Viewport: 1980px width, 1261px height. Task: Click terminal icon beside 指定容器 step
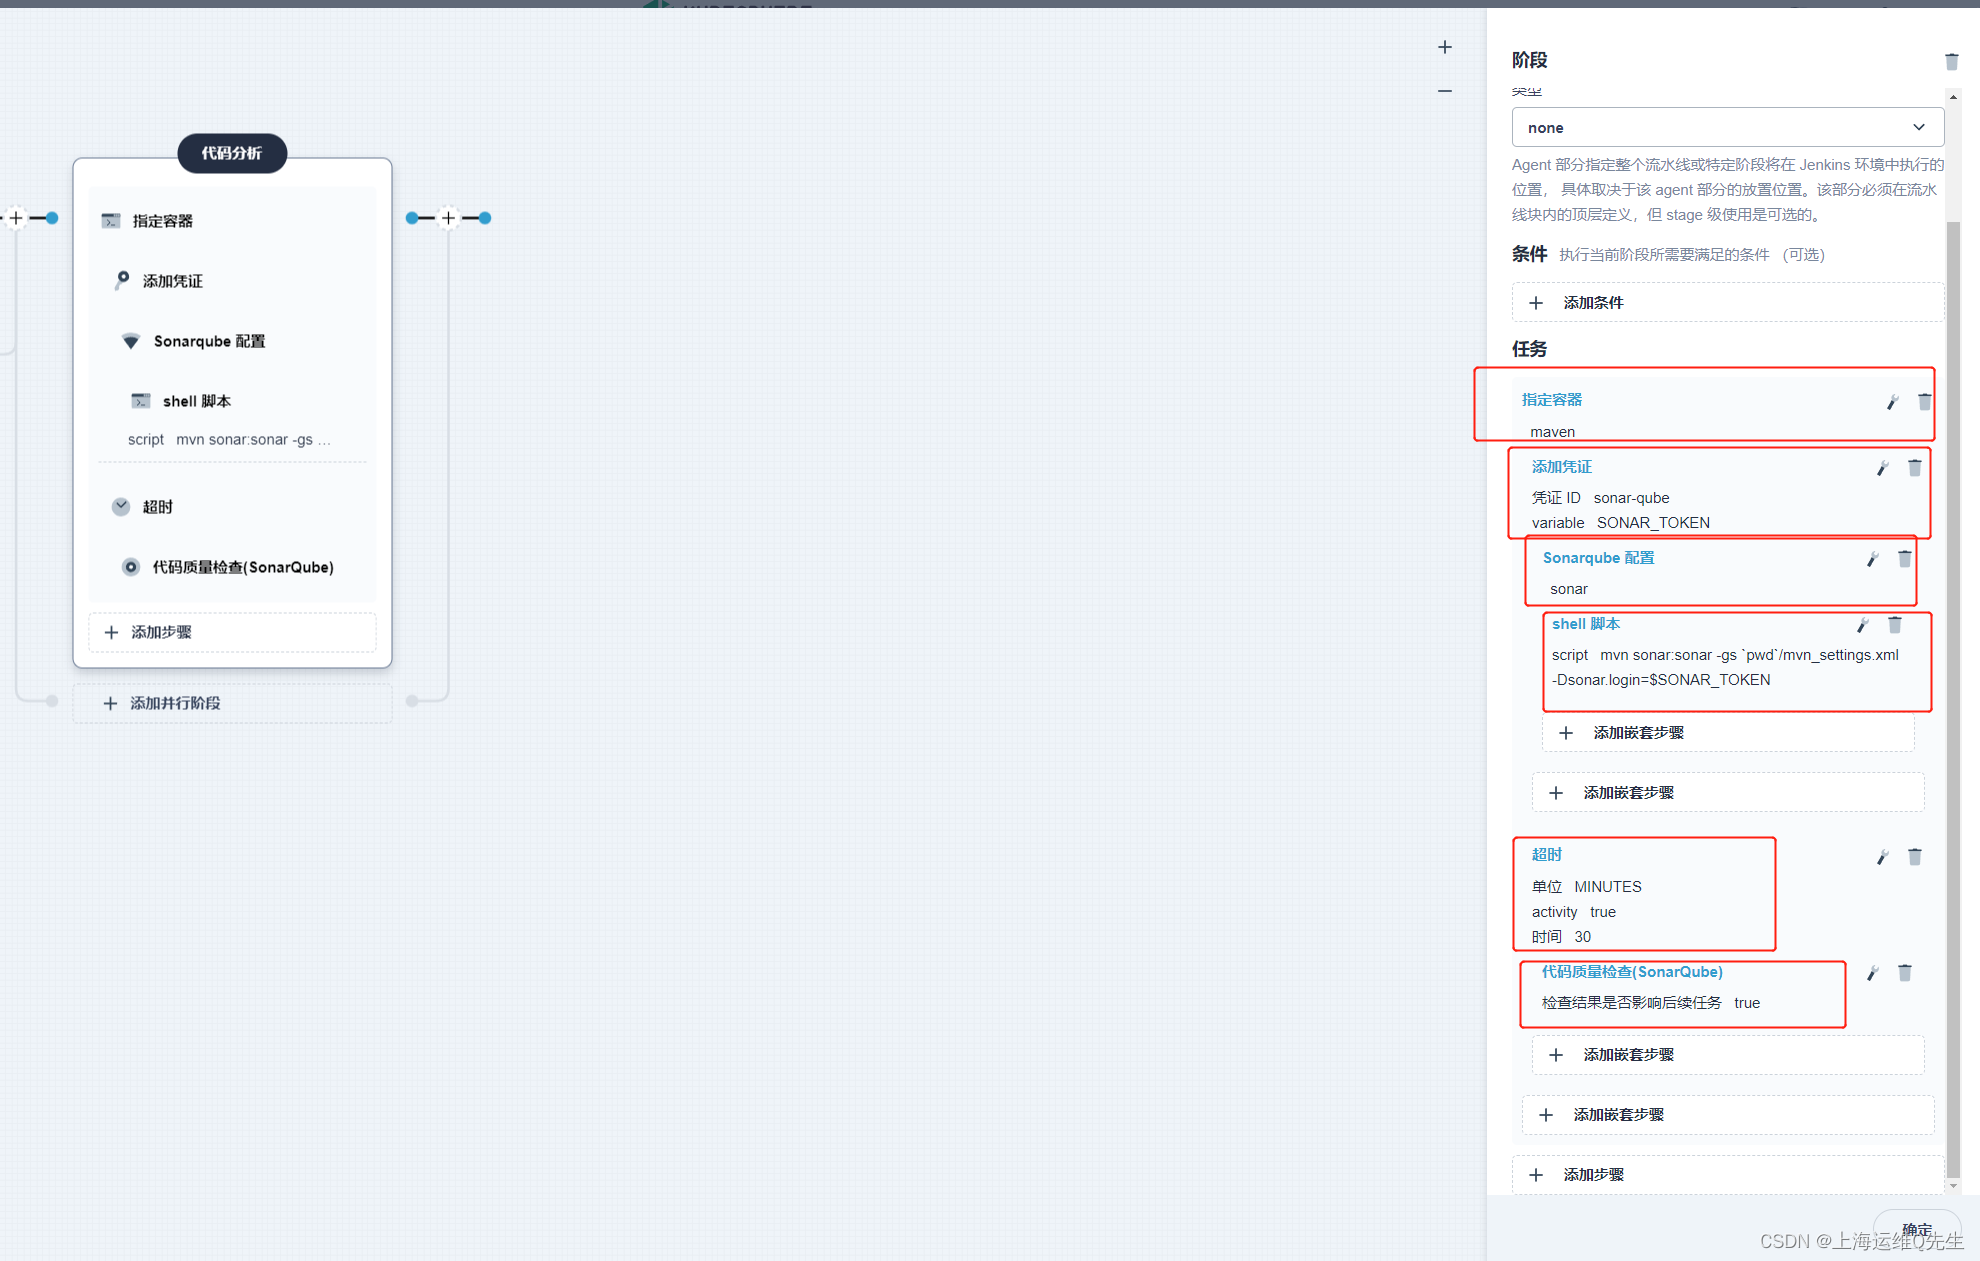coord(111,221)
